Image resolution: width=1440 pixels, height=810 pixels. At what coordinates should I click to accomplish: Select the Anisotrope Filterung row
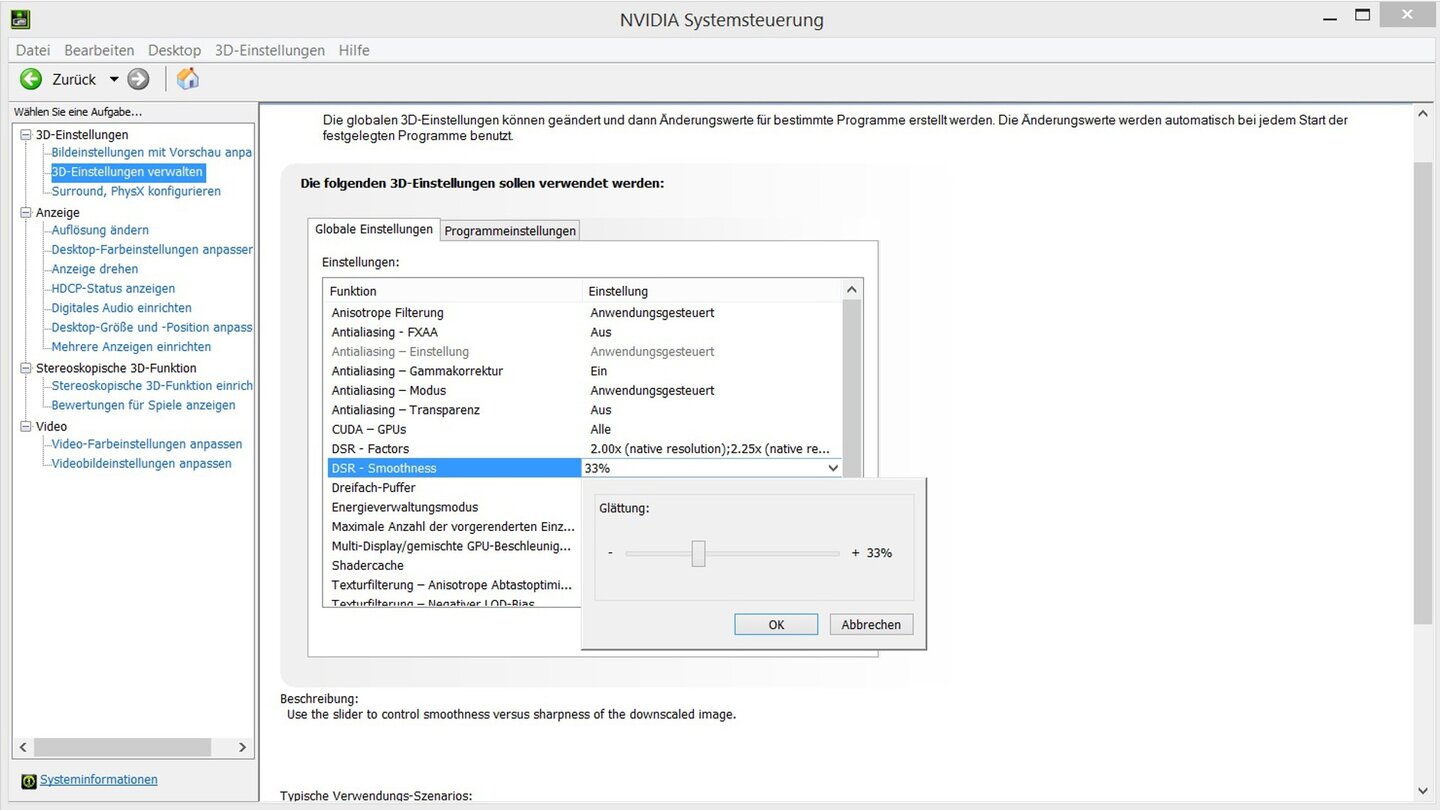click(585, 313)
